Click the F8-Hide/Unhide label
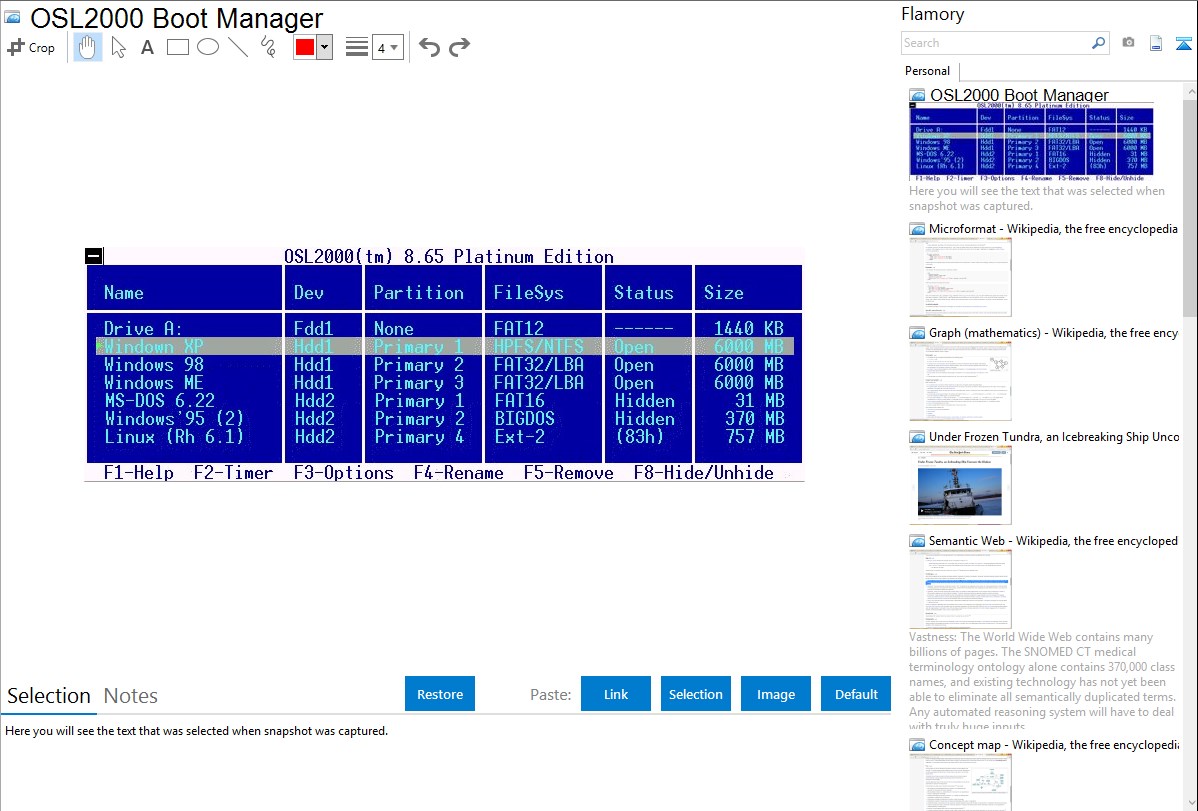This screenshot has width=1198, height=811. 704,473
